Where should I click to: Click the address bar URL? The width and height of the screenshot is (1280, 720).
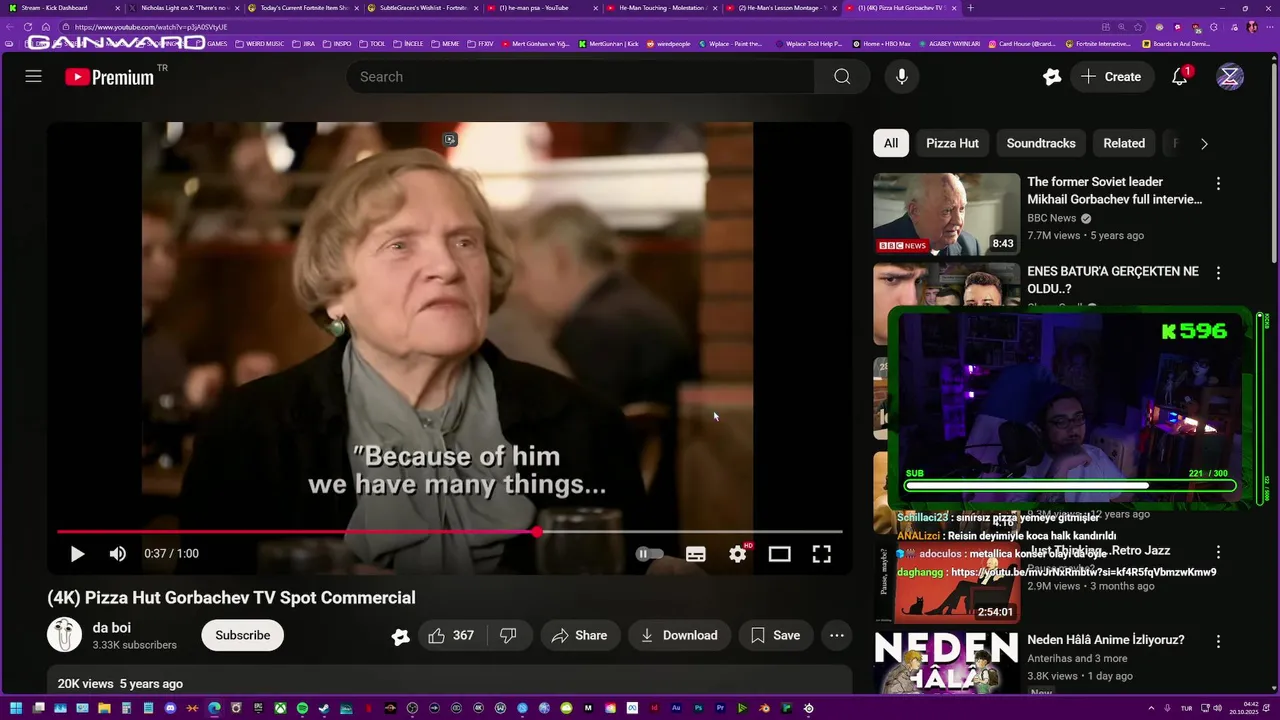pos(151,27)
